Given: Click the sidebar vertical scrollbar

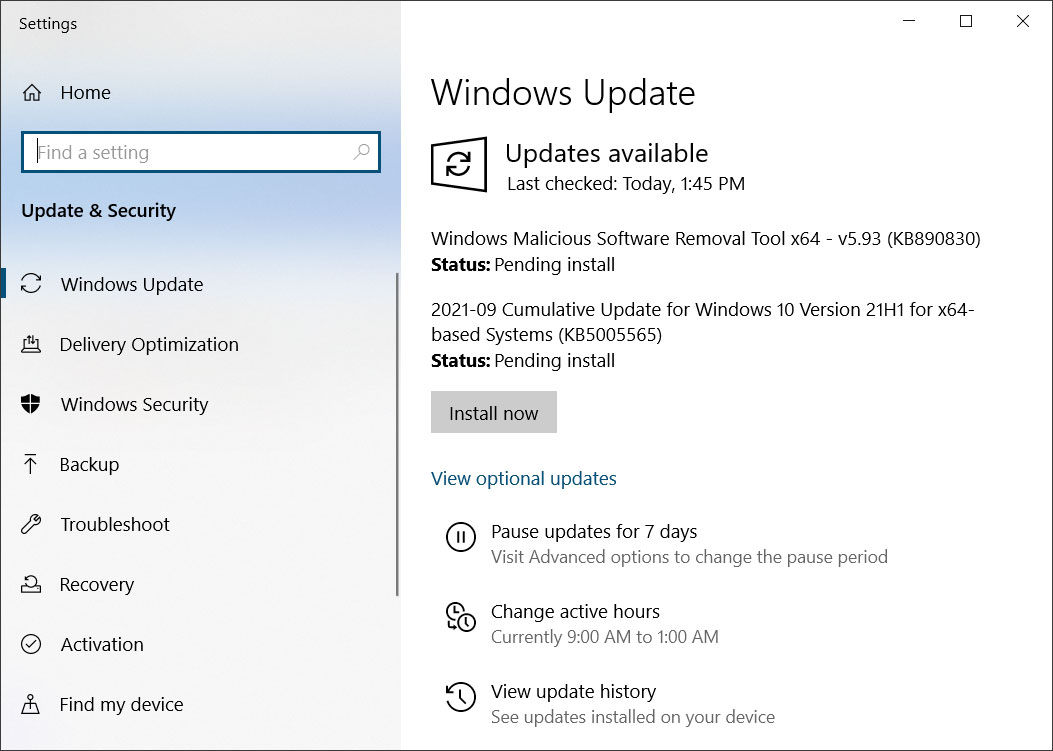Looking at the screenshot, I should (397, 434).
